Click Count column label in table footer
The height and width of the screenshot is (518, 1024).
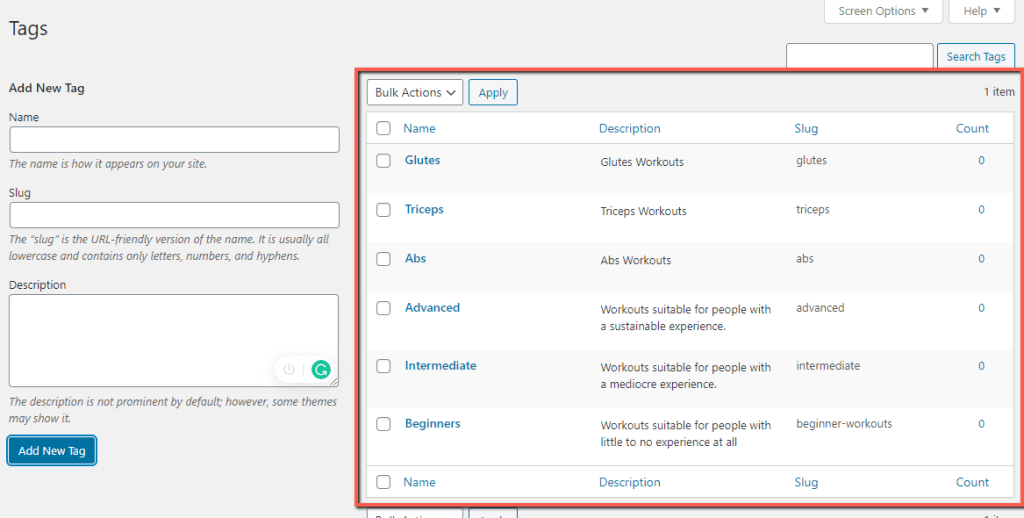pos(972,482)
